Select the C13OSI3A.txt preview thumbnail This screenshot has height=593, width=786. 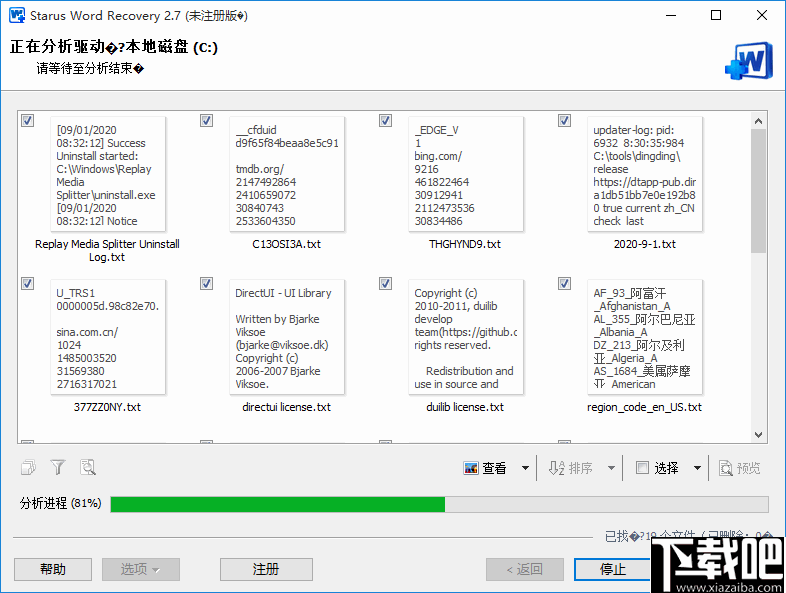click(287, 174)
